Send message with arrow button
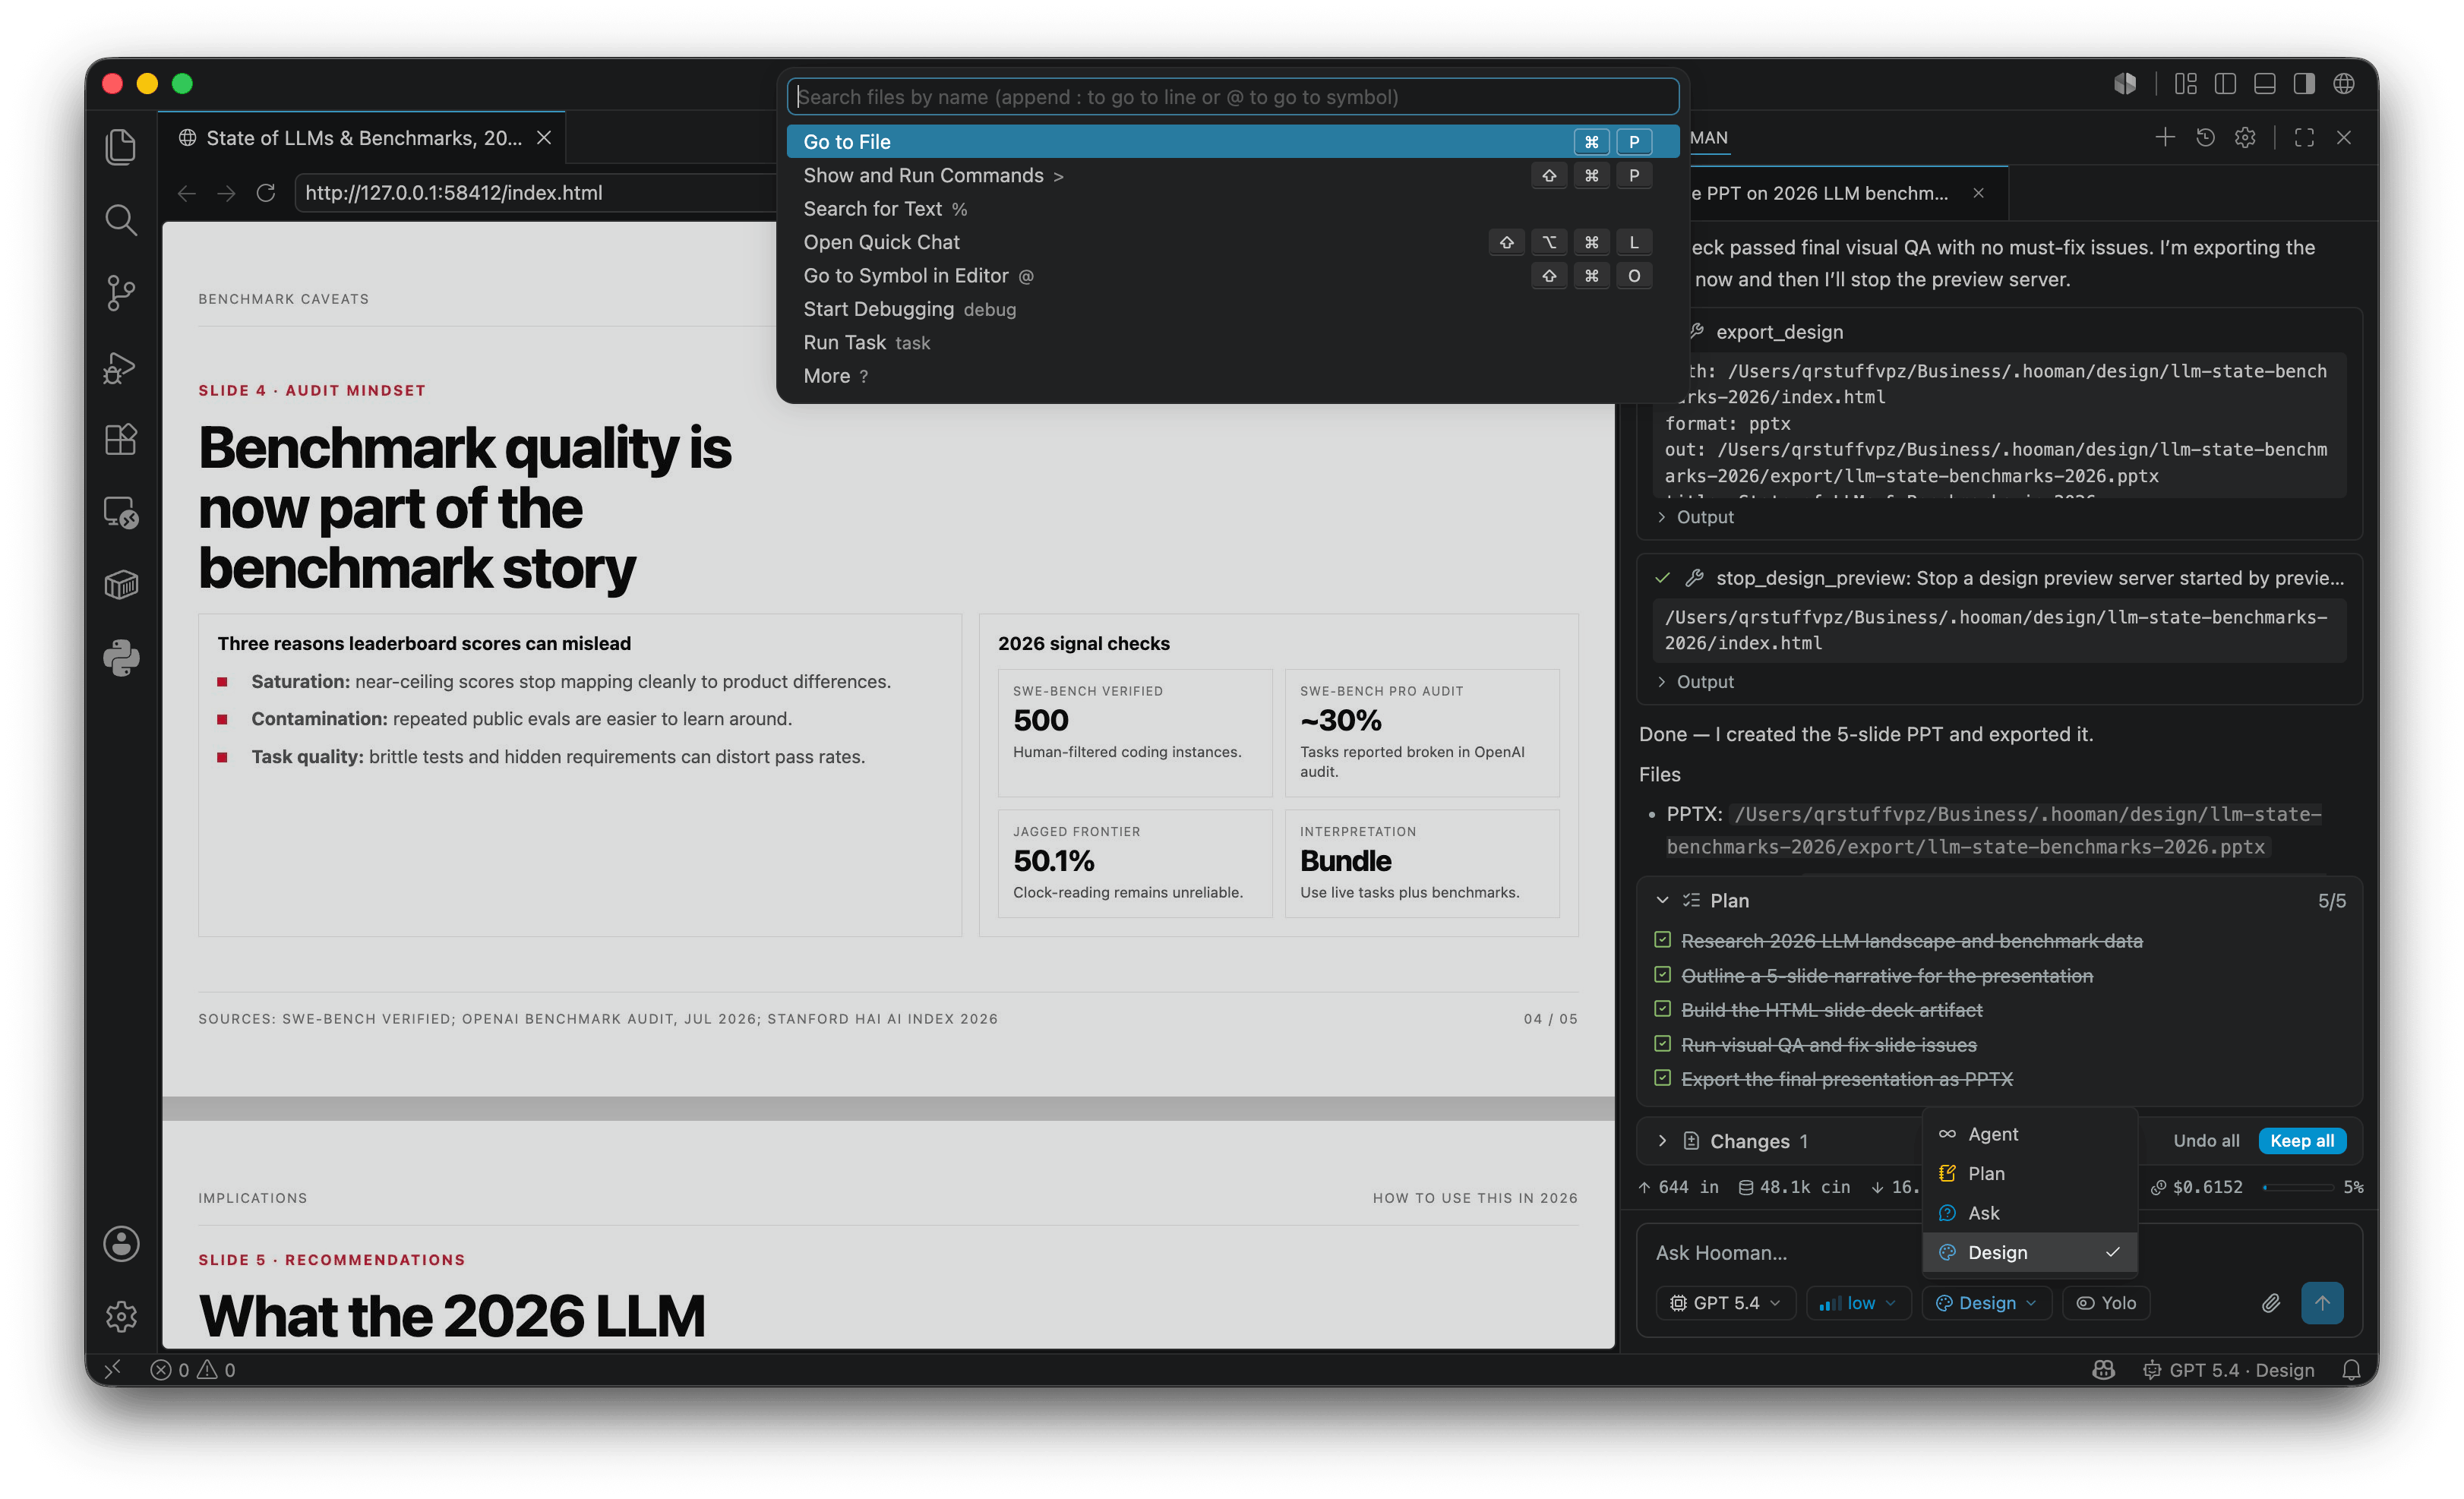The image size is (2464, 1499). (x=2322, y=1302)
